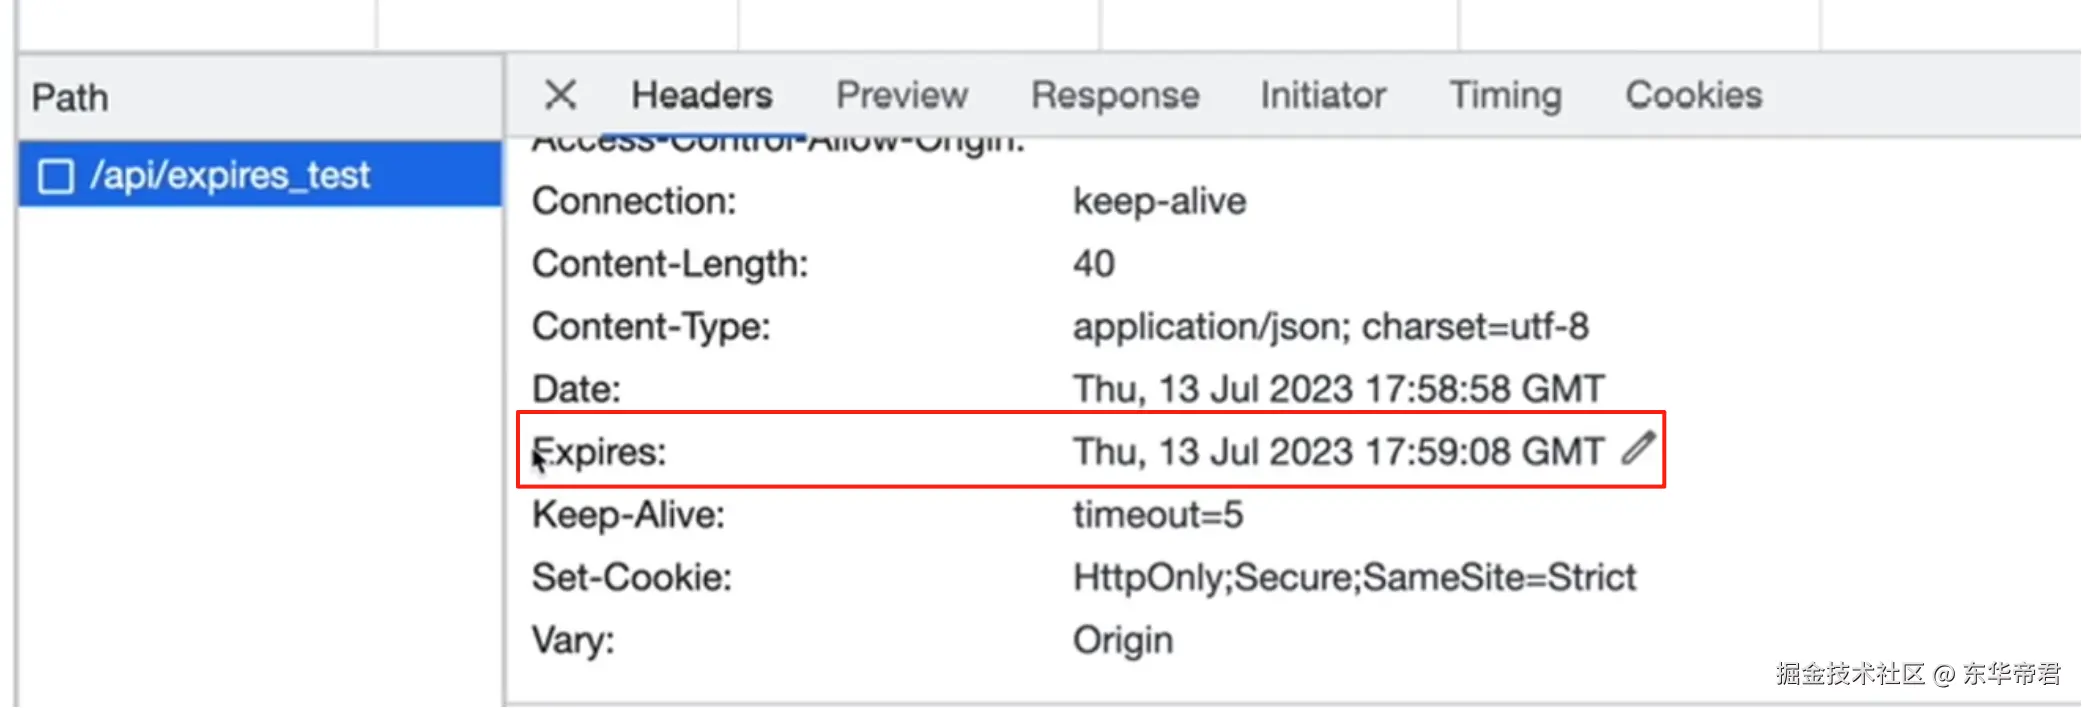Click the Keep-Alive timeout=5 value
This screenshot has width=2082, height=708.
[x=1157, y=515]
